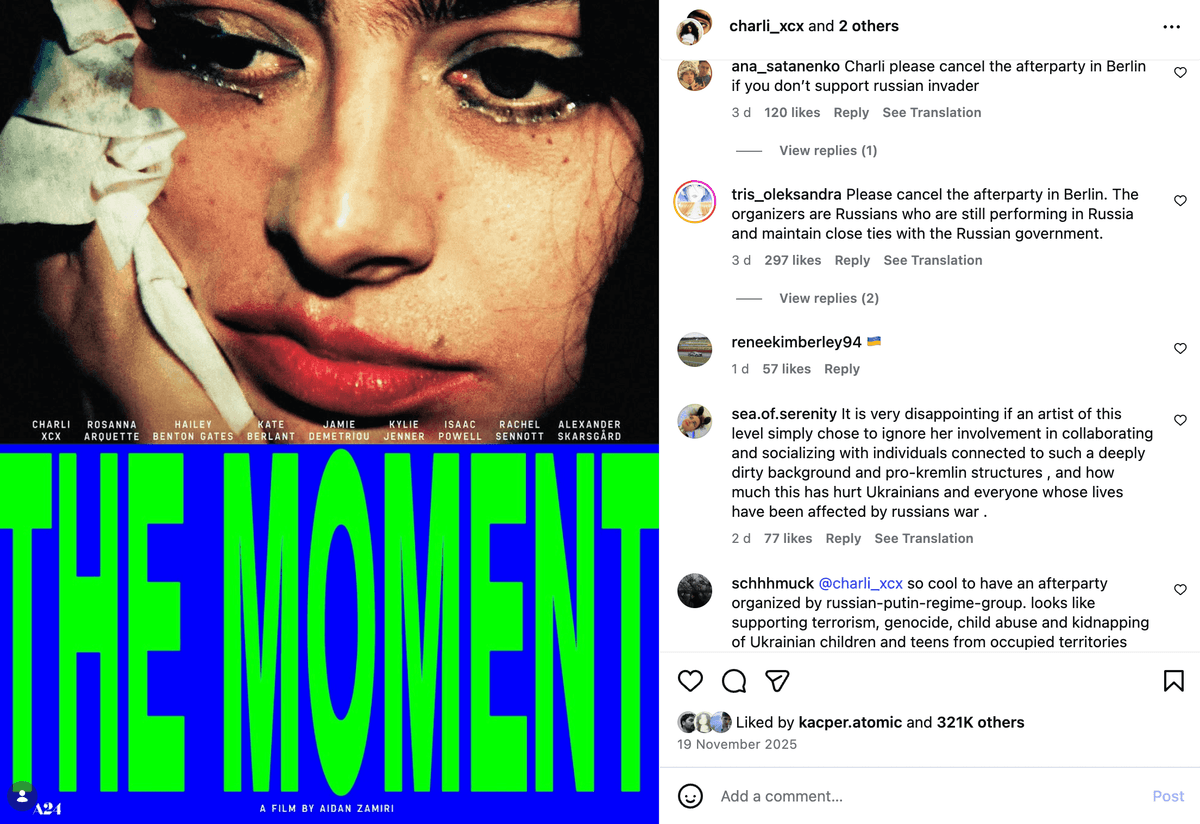
Task: Open the emoji picker smiley icon
Action: point(690,796)
